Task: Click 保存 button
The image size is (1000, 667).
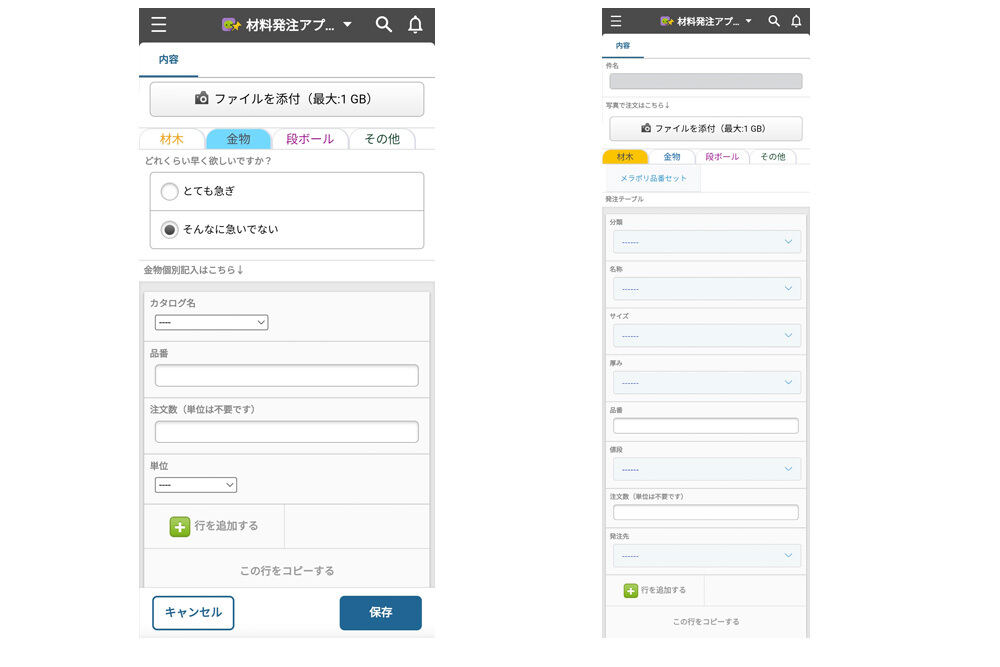Action: pyautogui.click(x=381, y=613)
